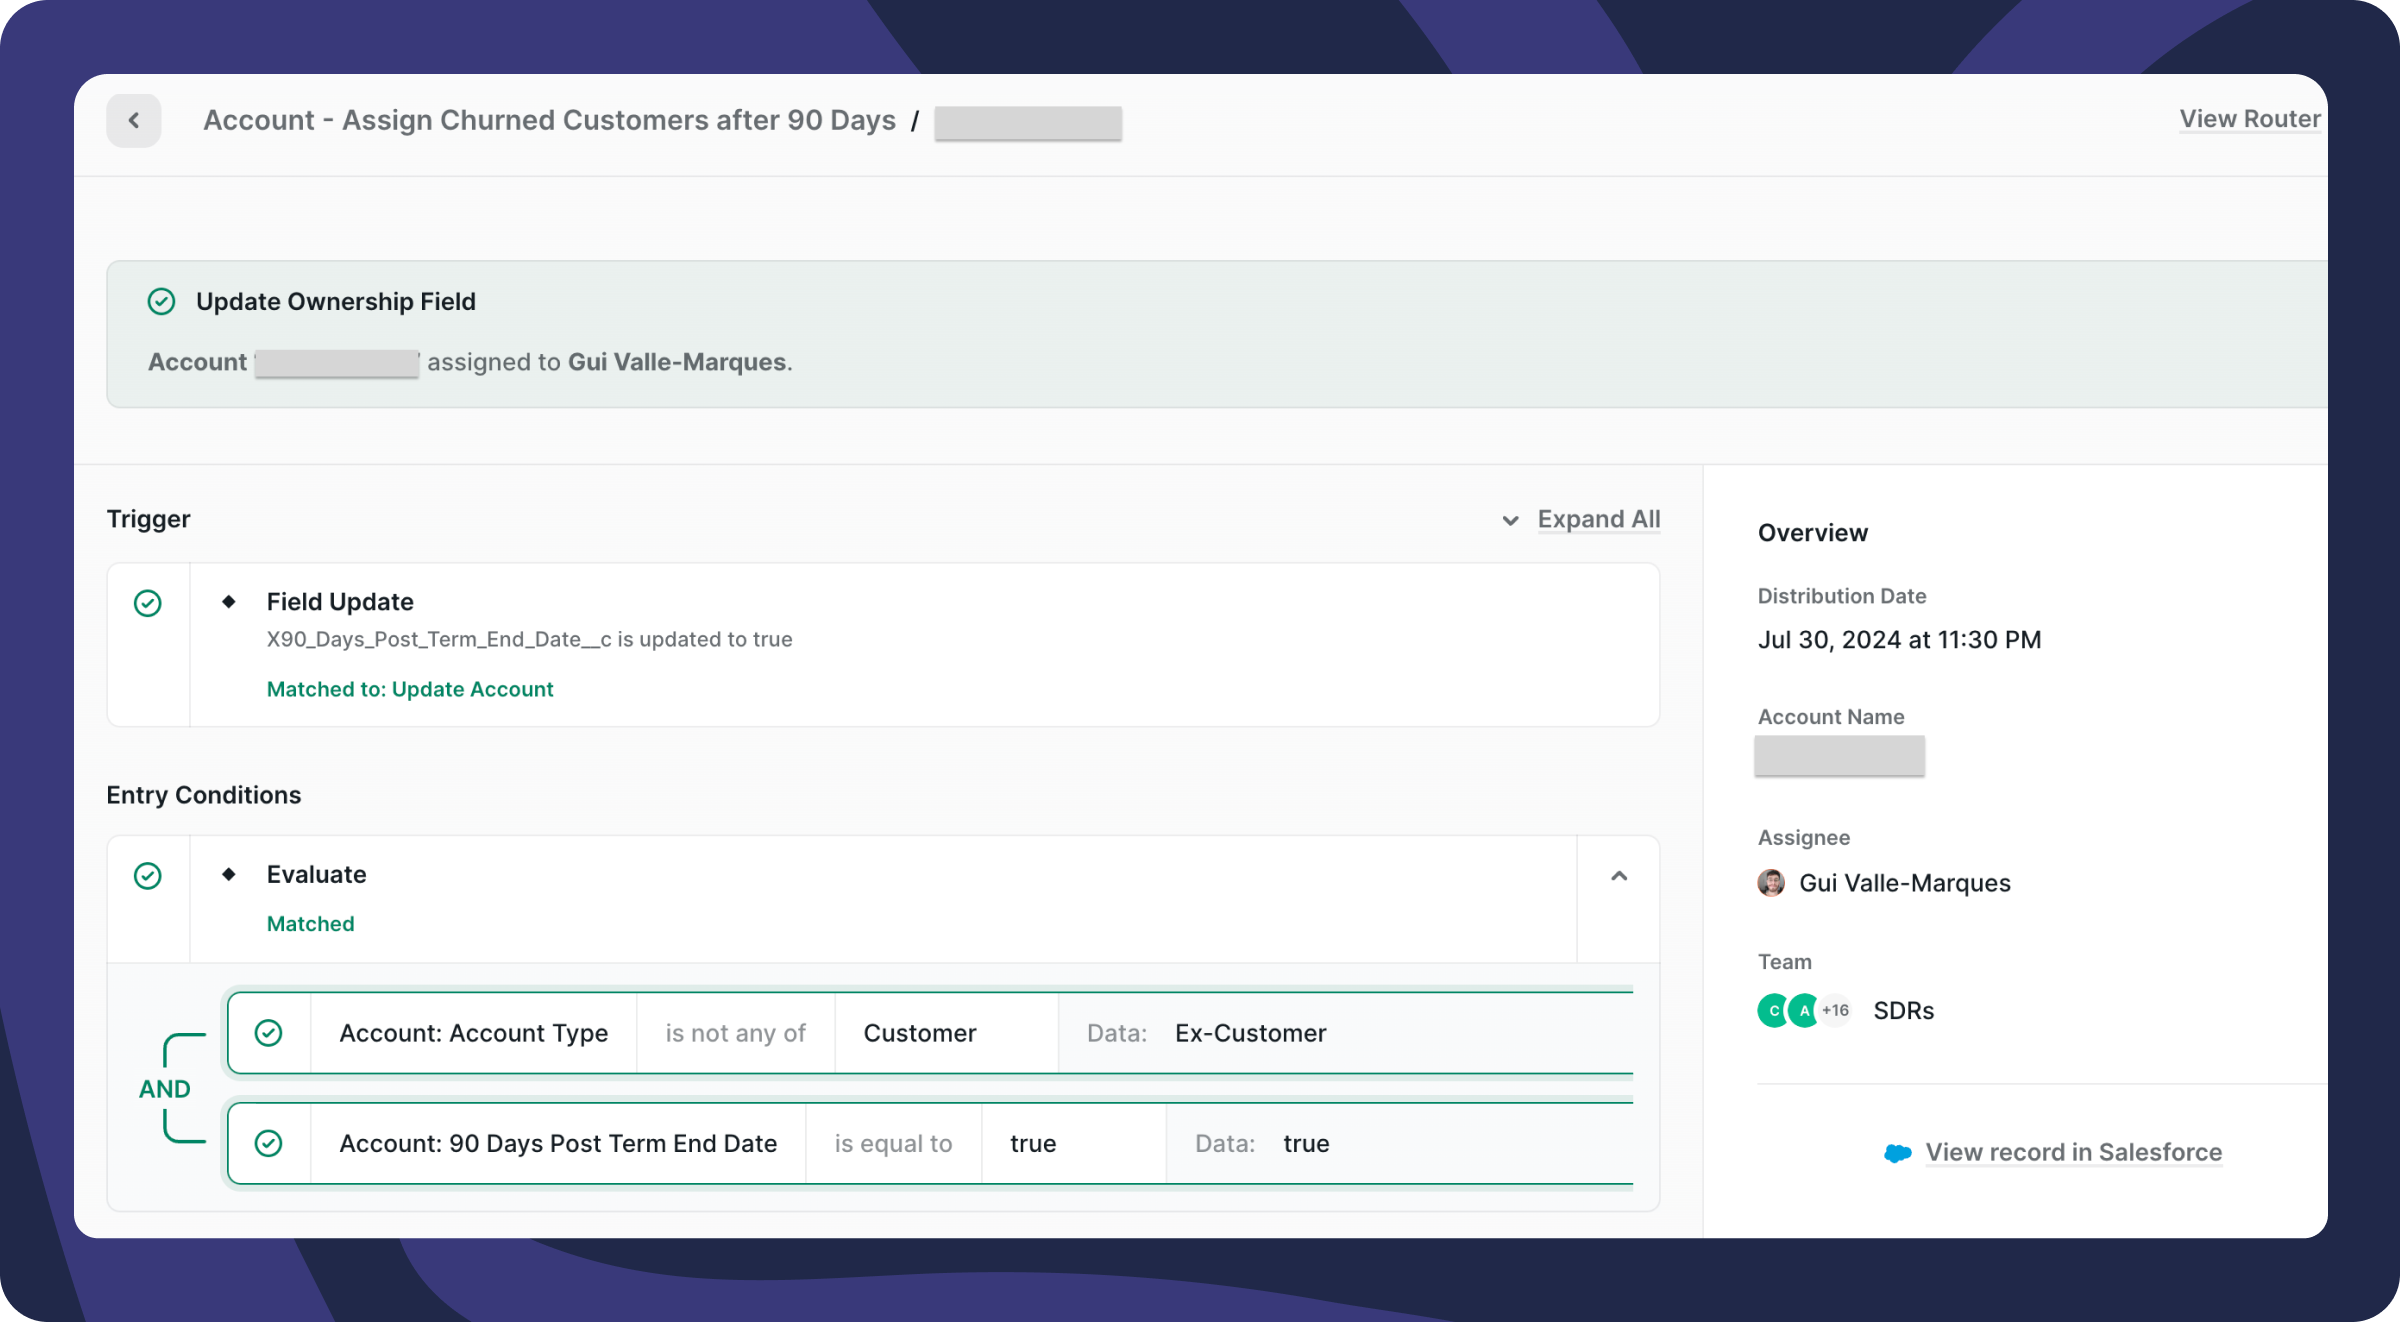Click the Update Ownership Field check icon
The image size is (2400, 1322).
pos(161,301)
